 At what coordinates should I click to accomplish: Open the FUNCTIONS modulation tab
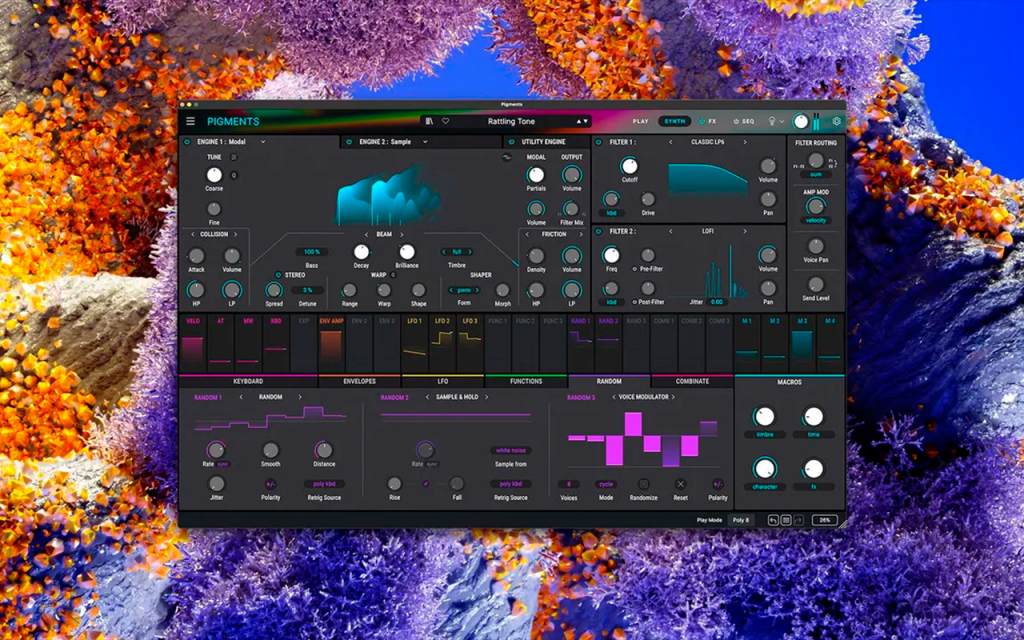tap(526, 381)
